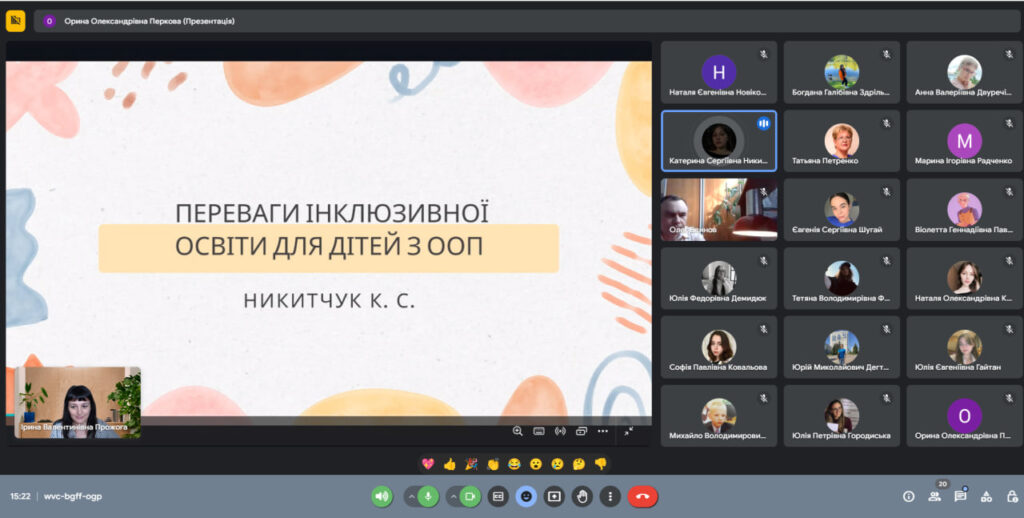1024x518 pixels.
Task: Send the thumbs up reaction
Action: pos(449,464)
